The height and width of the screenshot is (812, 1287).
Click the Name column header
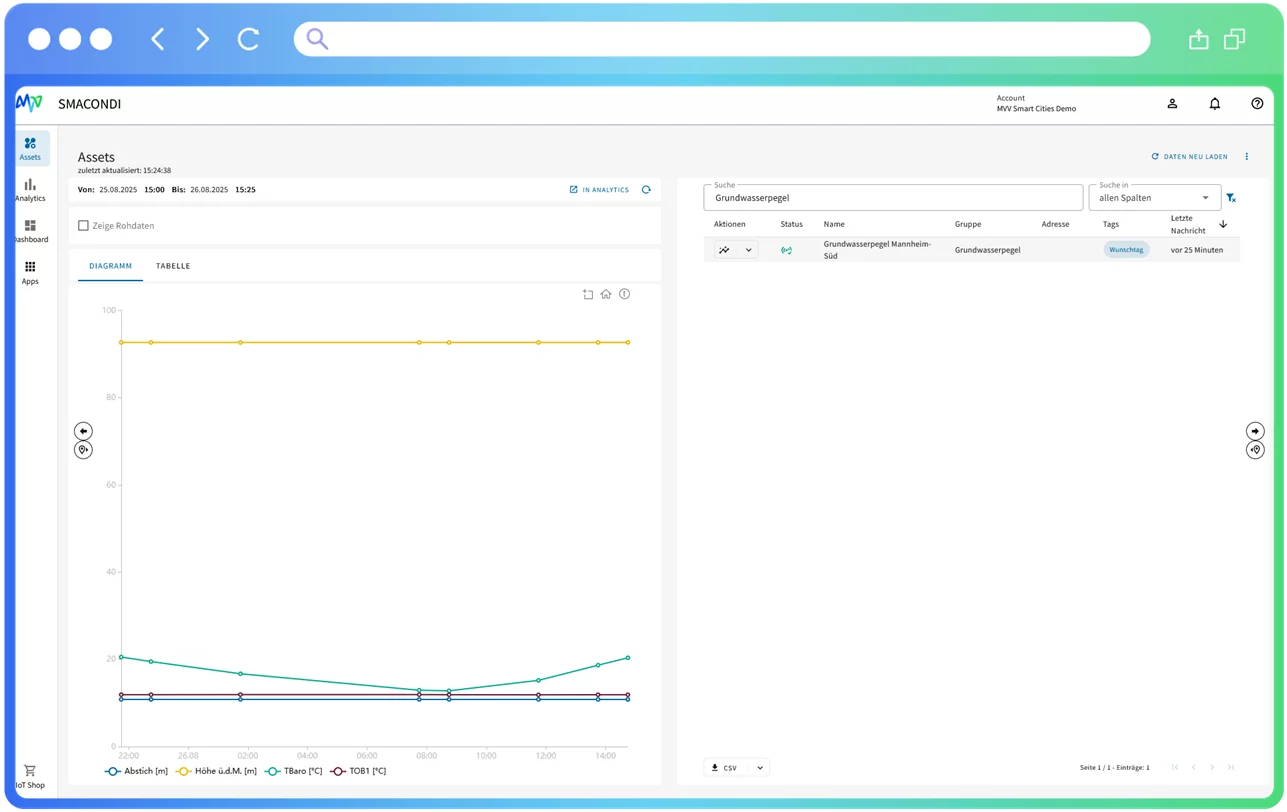834,224
